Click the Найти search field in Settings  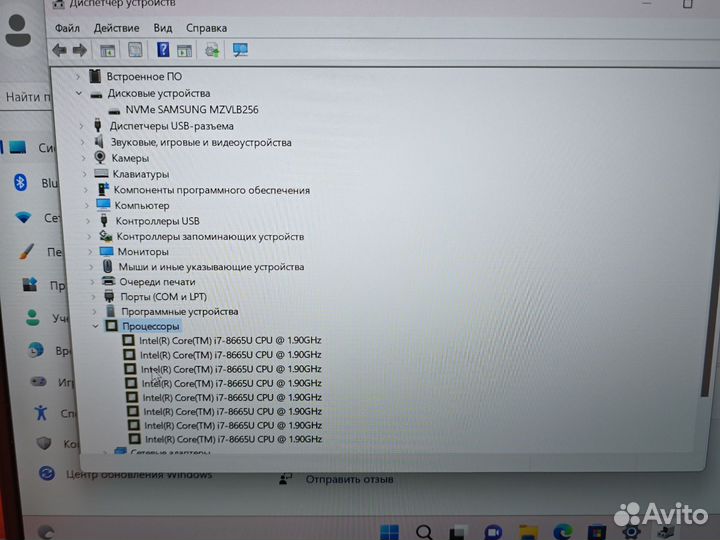click(26, 97)
